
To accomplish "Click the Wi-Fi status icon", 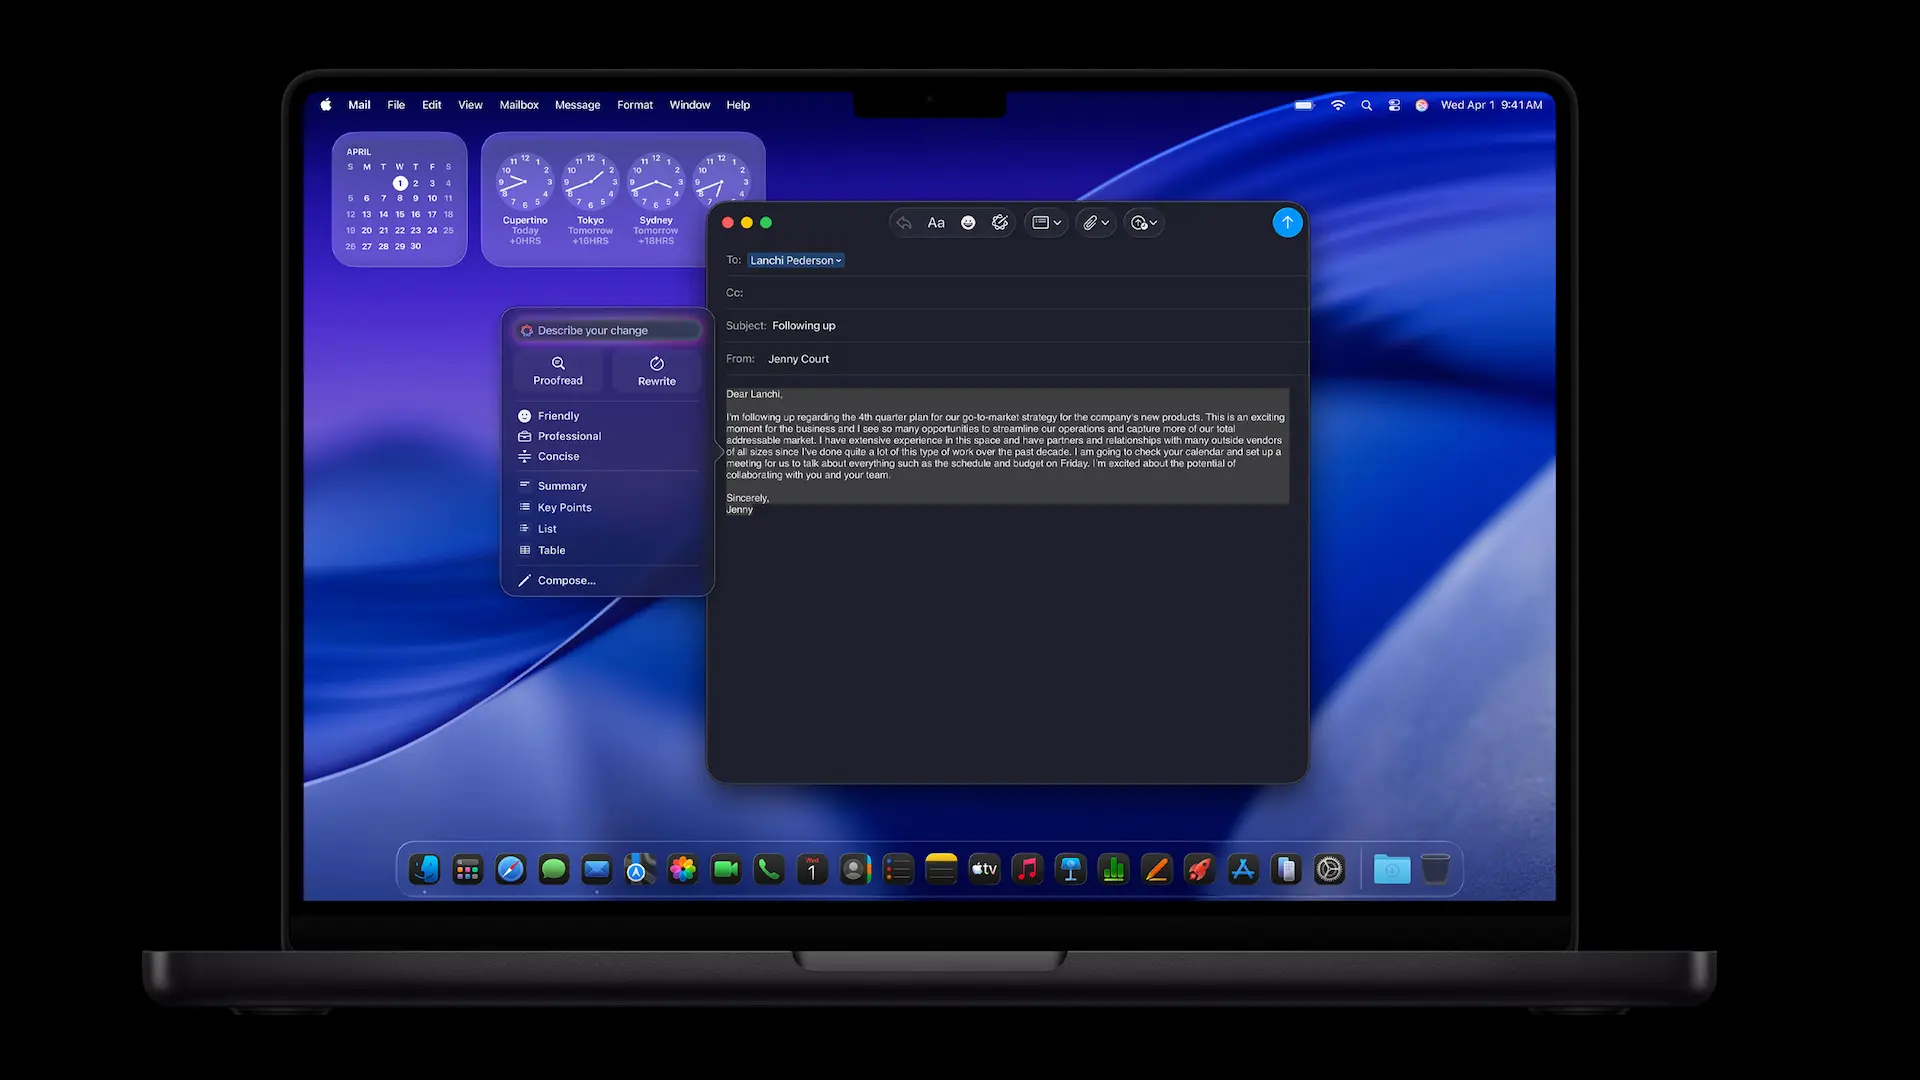I will (x=1338, y=105).
